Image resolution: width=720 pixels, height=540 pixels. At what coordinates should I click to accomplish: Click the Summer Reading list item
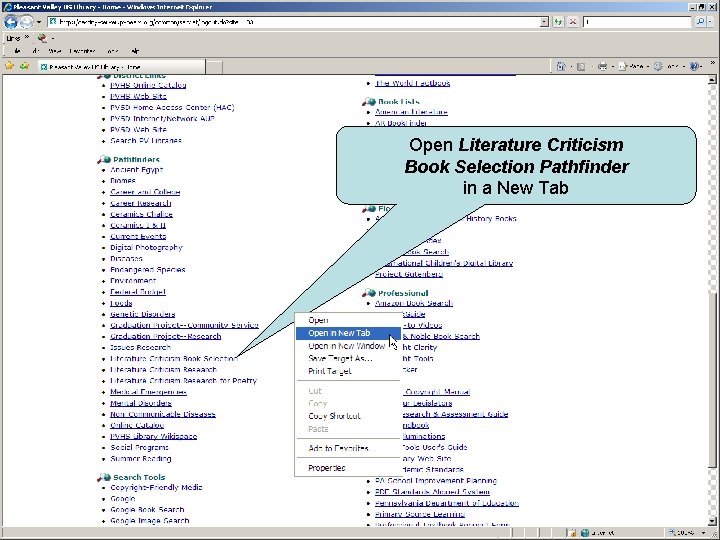(141, 459)
